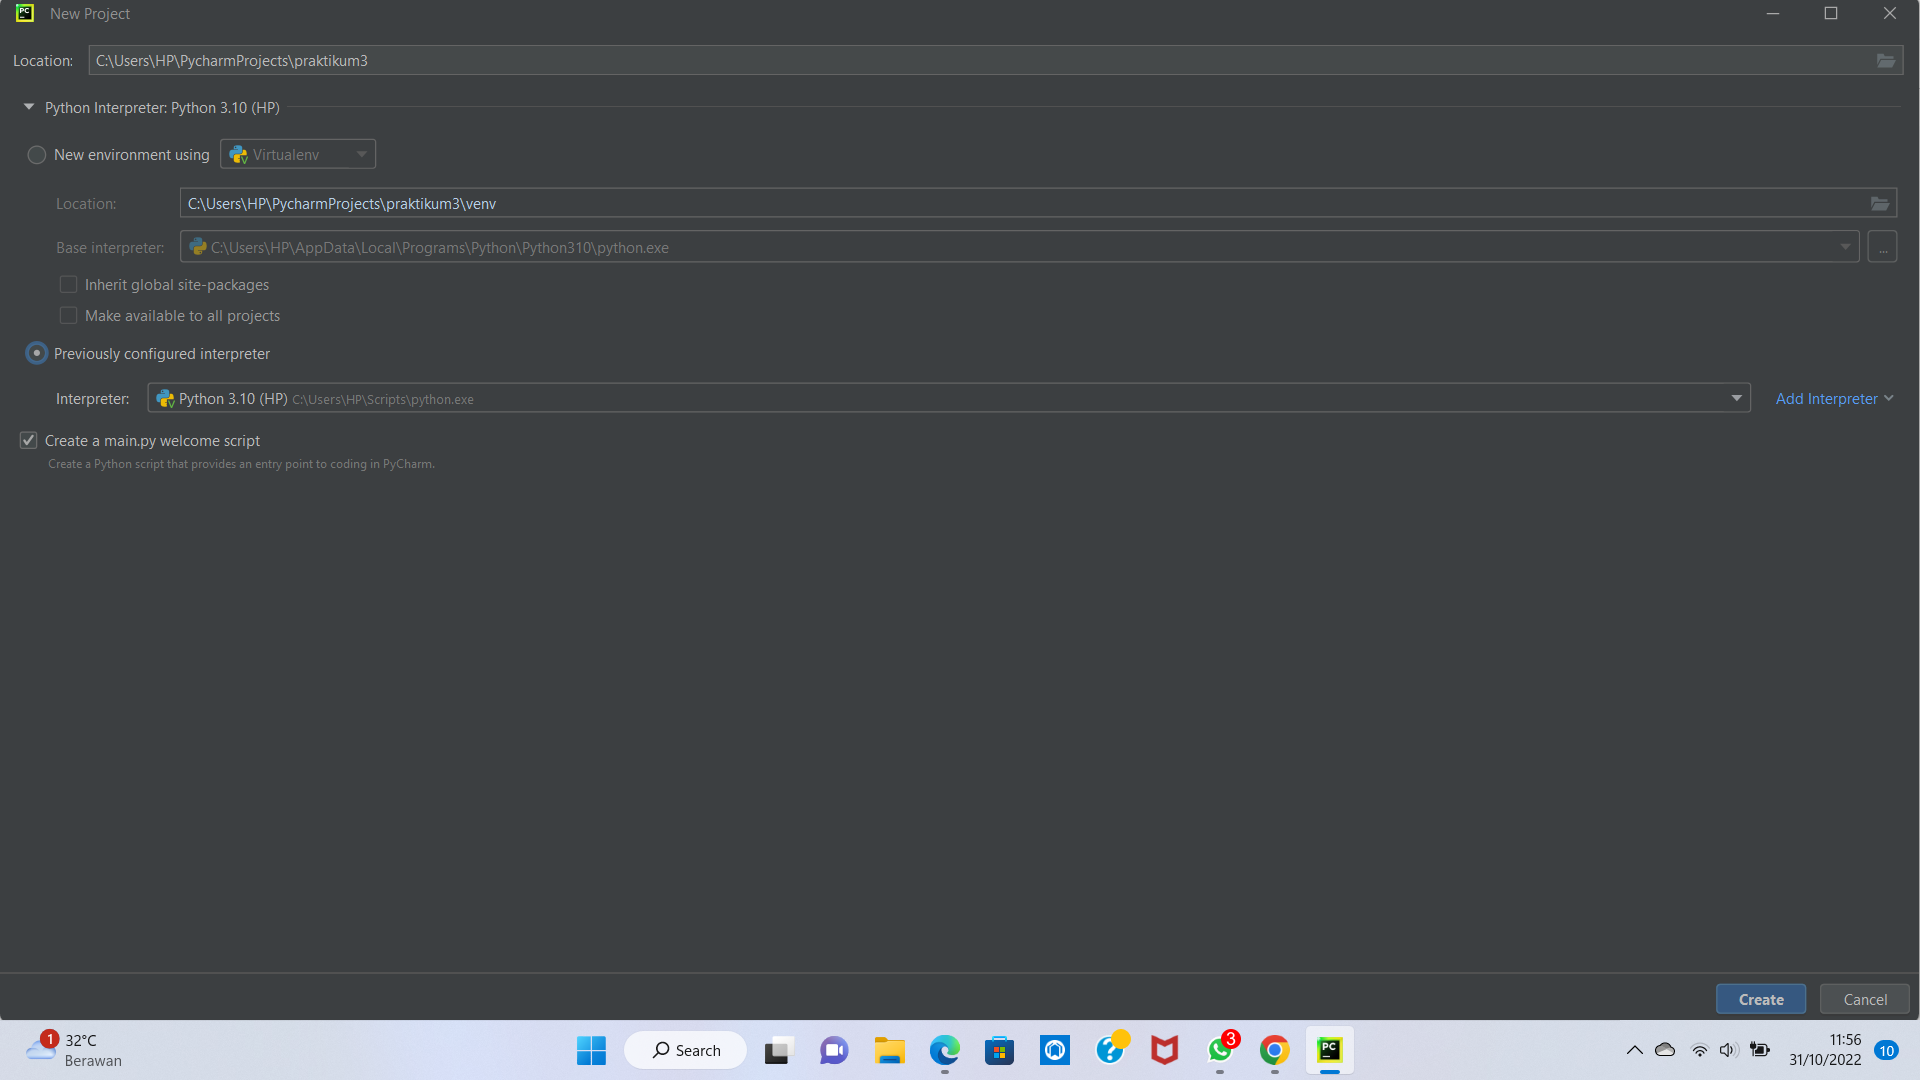Launch Microsoft Edge from the taskbar
1920x1080 pixels.
[944, 1050]
